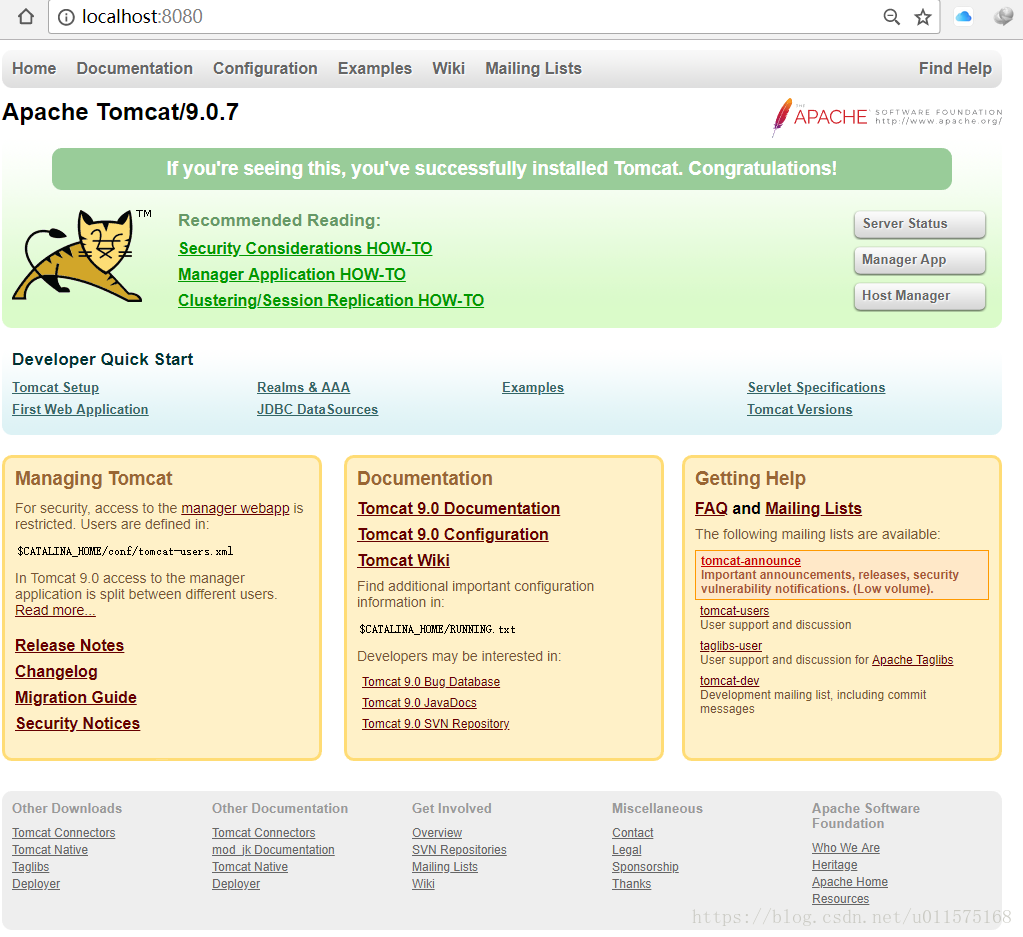Open Tomcat 9.0 Documentation link
Viewport: 1023px width, 937px height.
(x=459, y=508)
